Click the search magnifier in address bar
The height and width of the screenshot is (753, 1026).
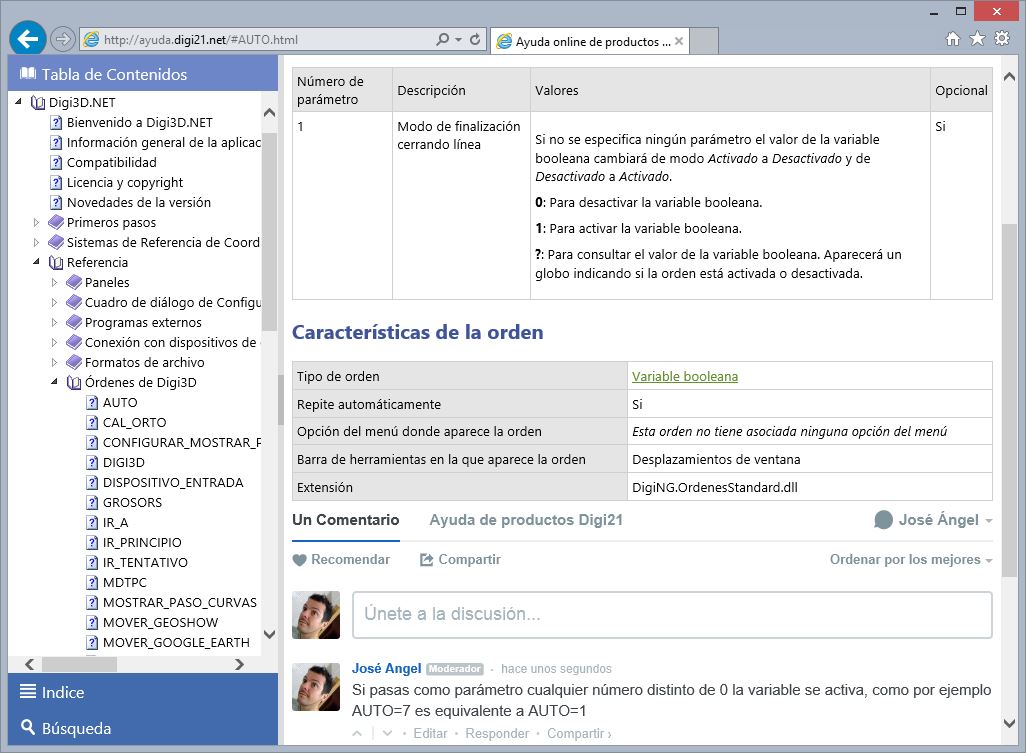(x=442, y=40)
